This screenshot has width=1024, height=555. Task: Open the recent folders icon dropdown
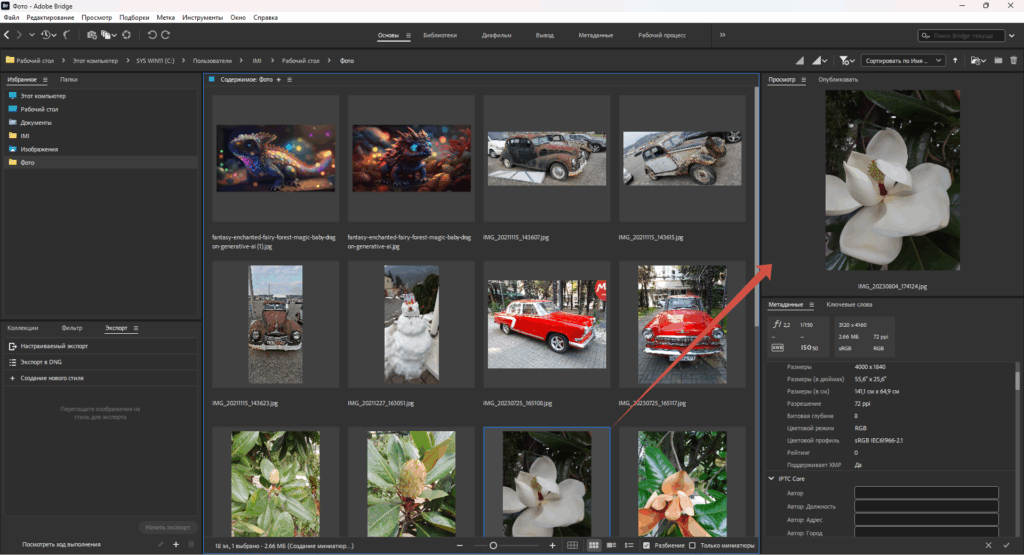(978, 61)
